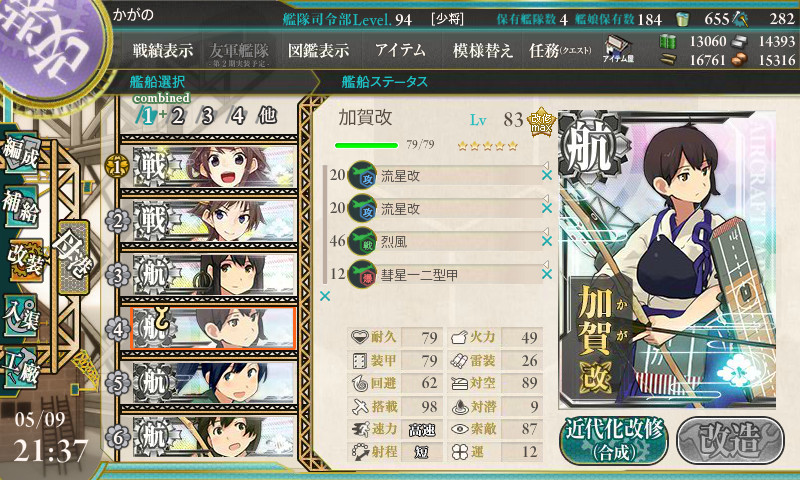This screenshot has width=800, height=480.
Task: Switch to fleet tab 2
Action: (178, 116)
